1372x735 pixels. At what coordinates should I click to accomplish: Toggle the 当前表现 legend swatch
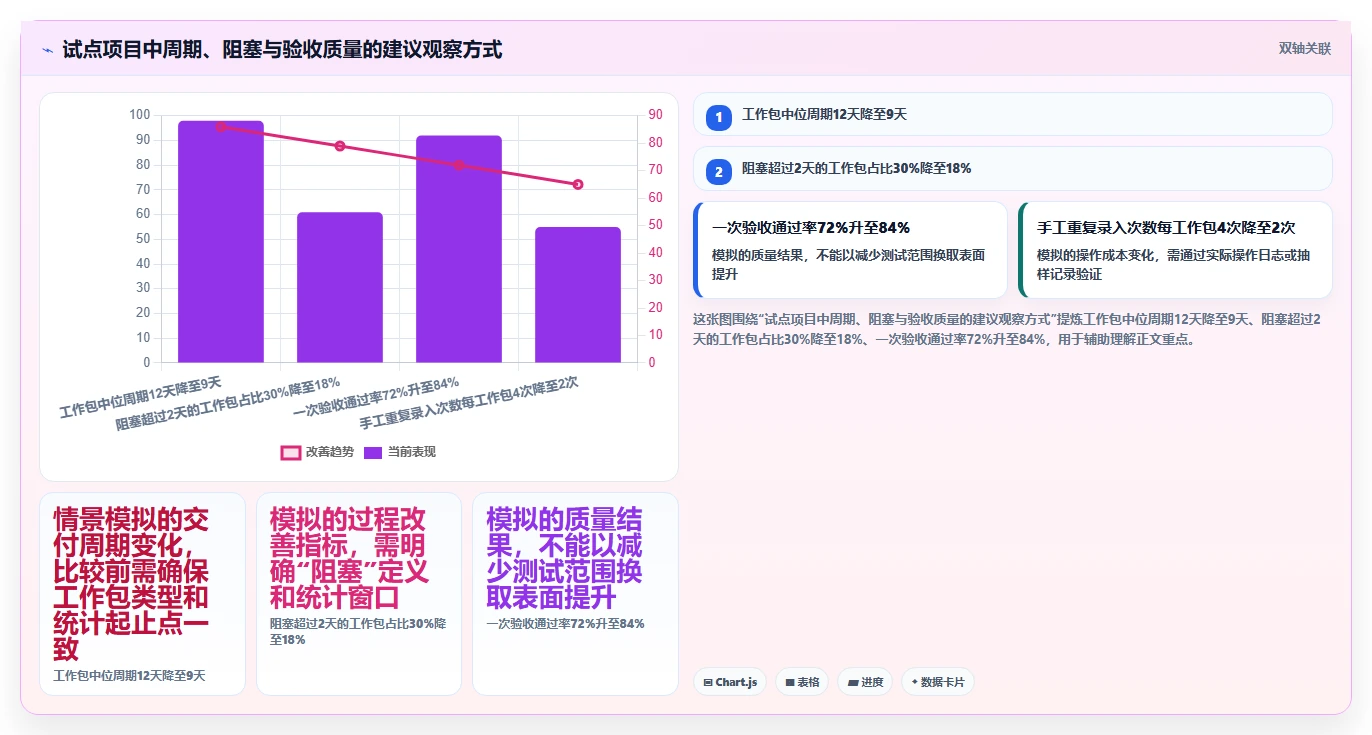click(373, 453)
